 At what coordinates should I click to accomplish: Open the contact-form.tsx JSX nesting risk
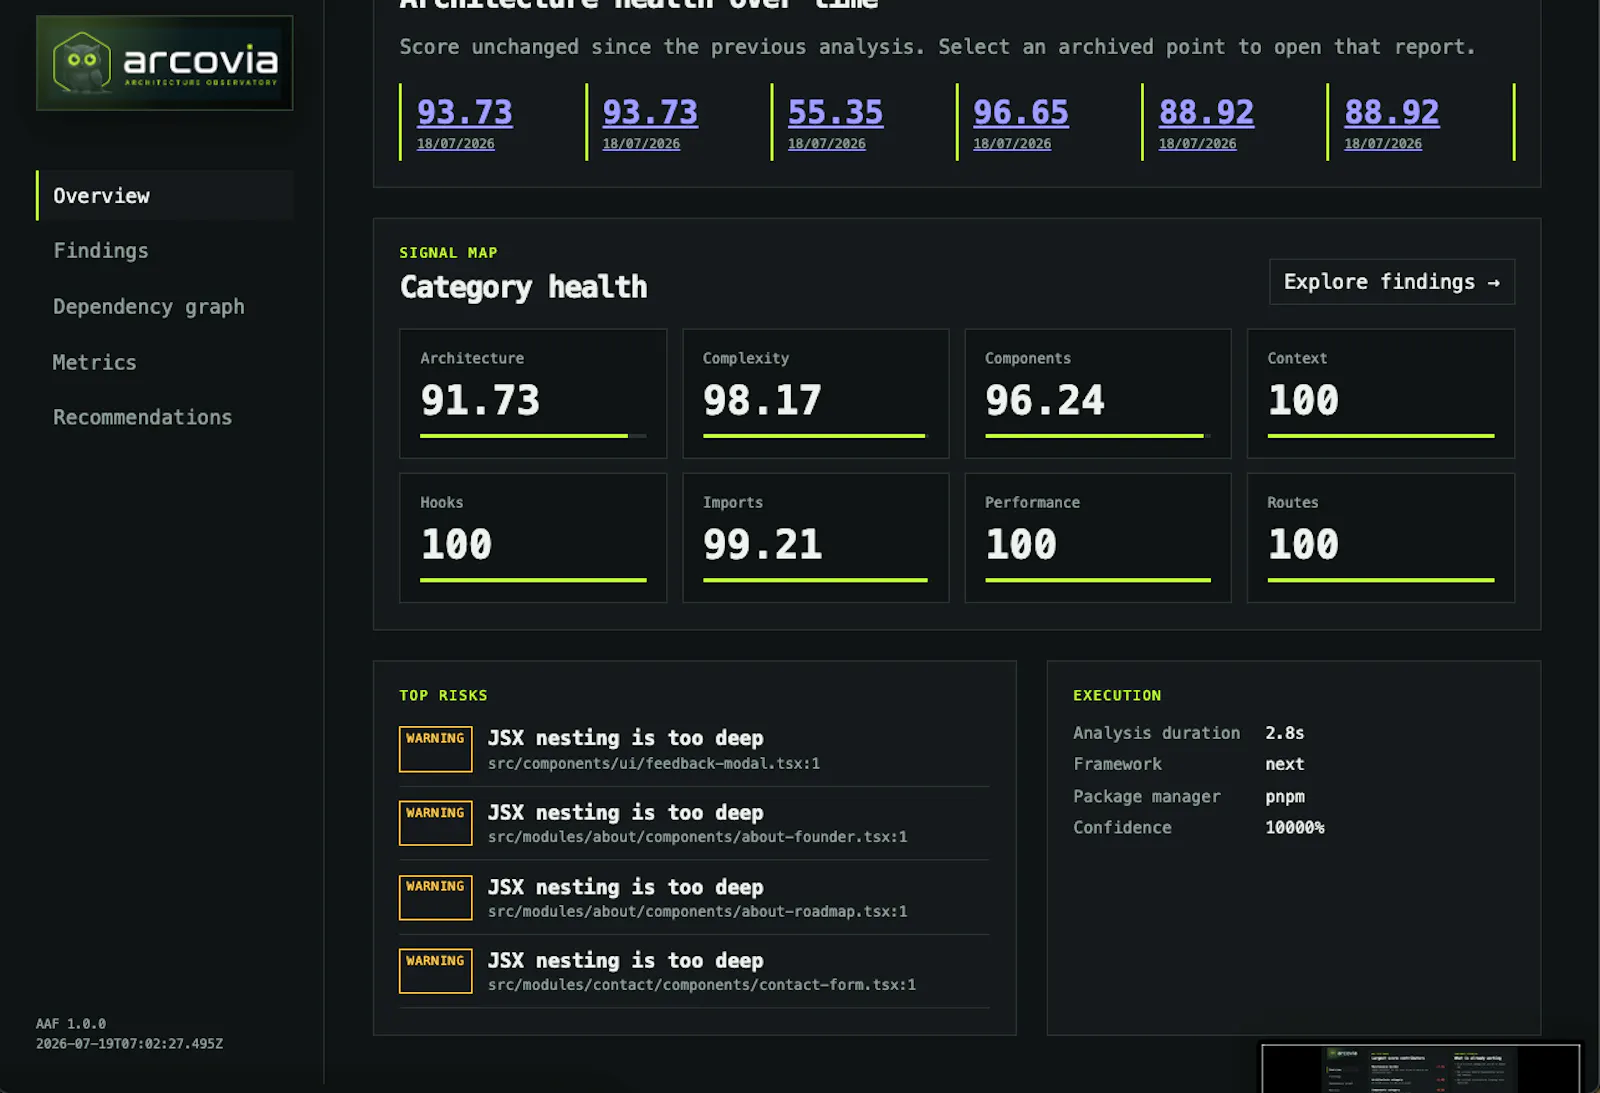click(694, 971)
